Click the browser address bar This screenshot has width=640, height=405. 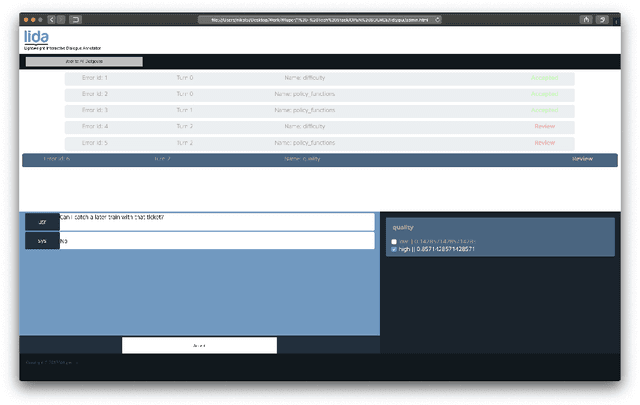click(320, 19)
